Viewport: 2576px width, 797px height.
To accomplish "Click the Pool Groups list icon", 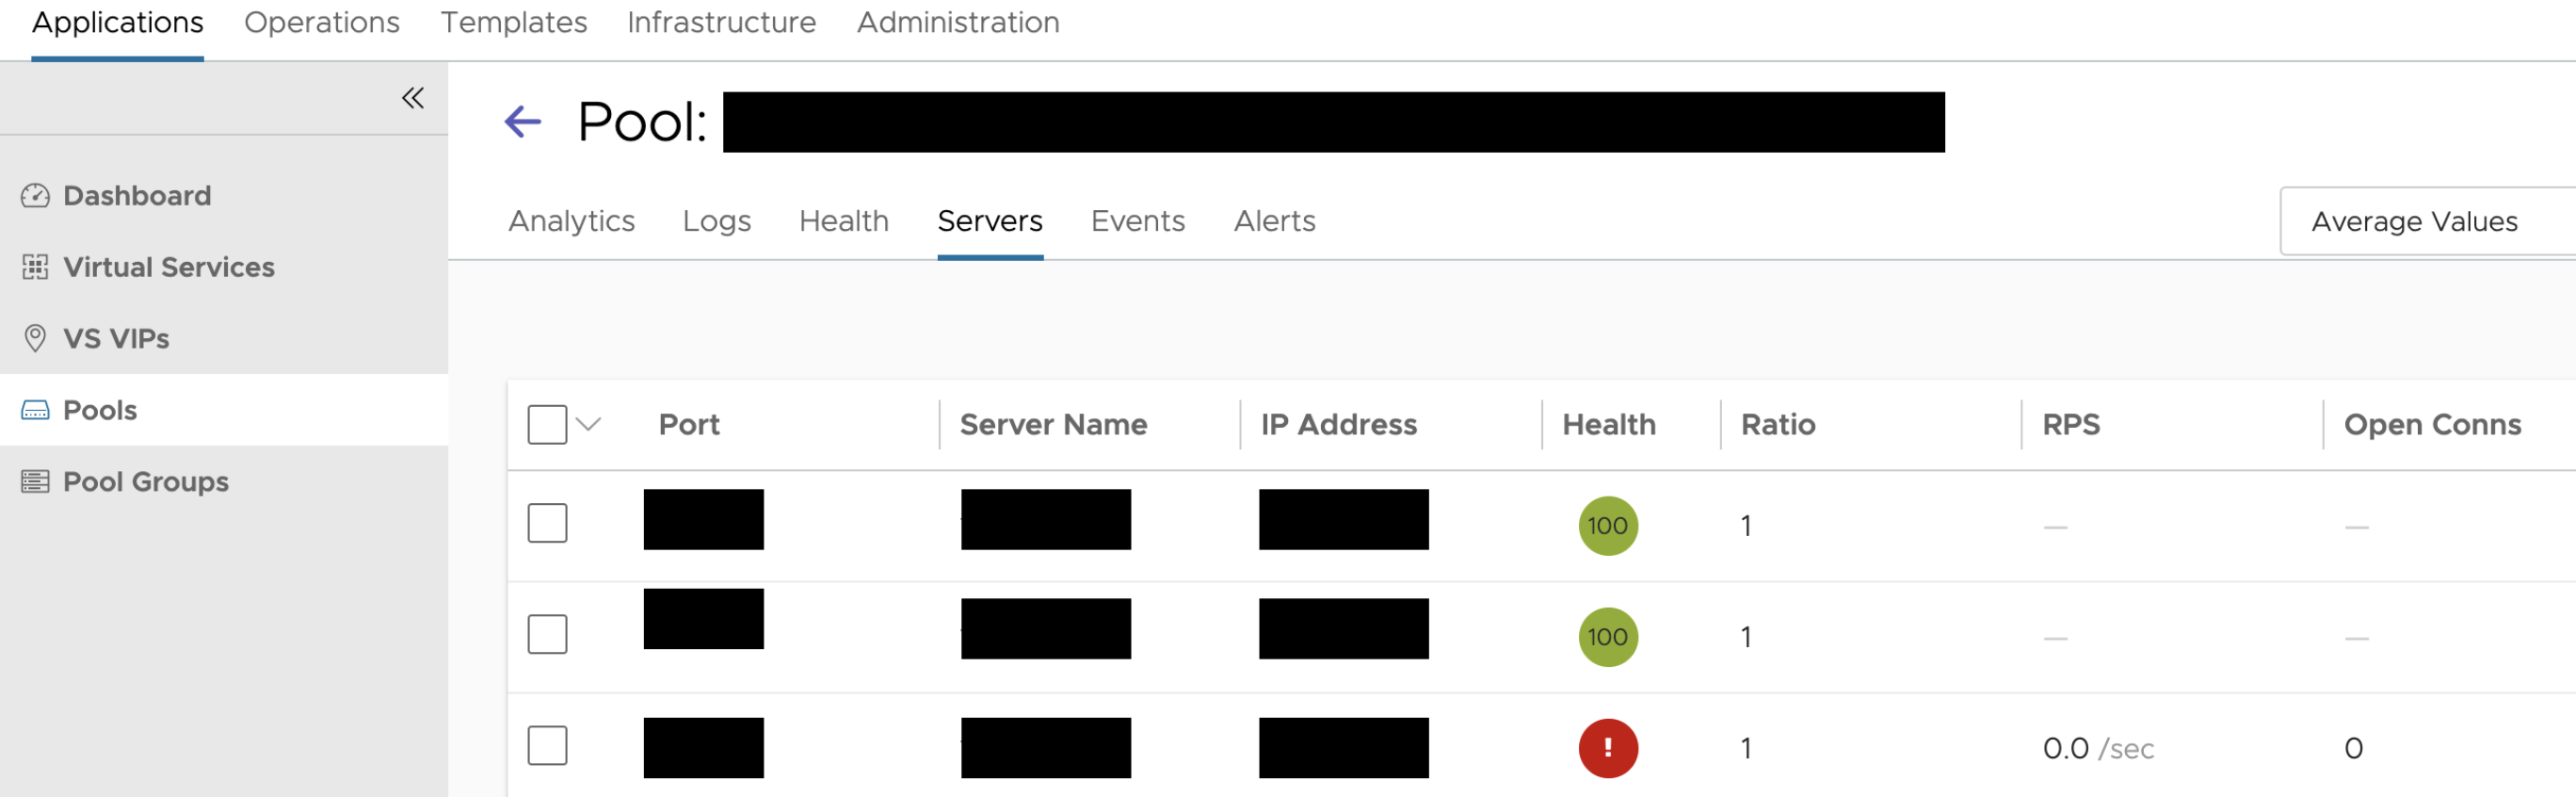I will click(35, 482).
